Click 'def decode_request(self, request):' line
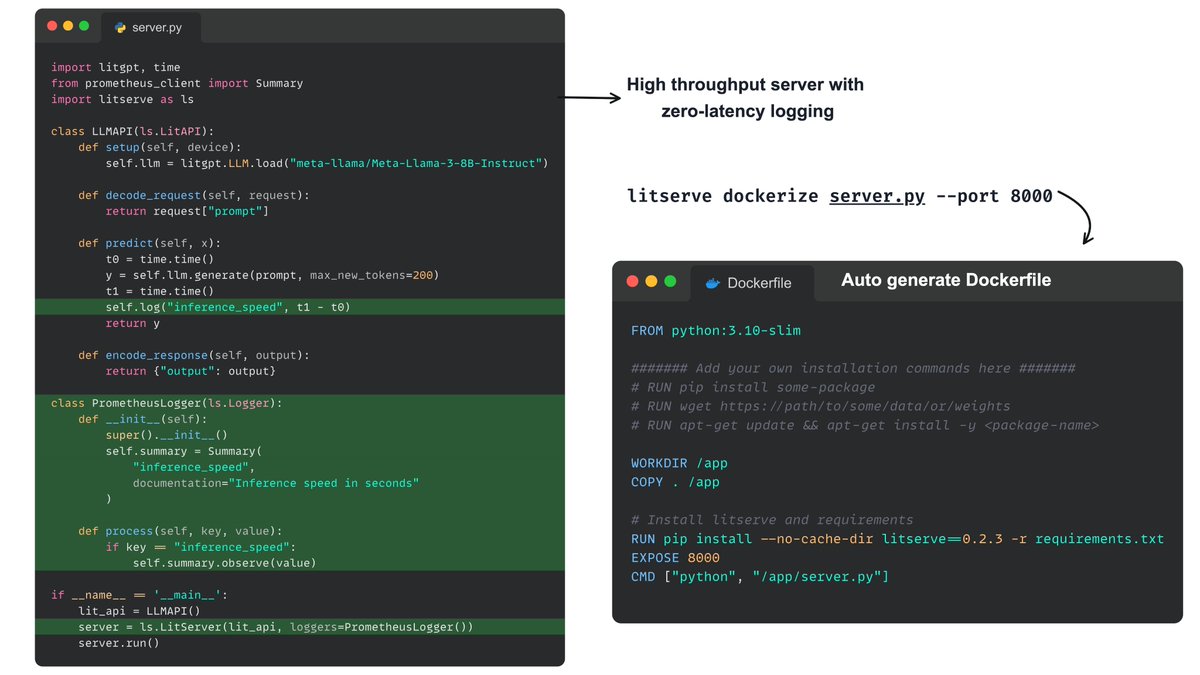The height and width of the screenshot is (675, 1200). pos(194,195)
